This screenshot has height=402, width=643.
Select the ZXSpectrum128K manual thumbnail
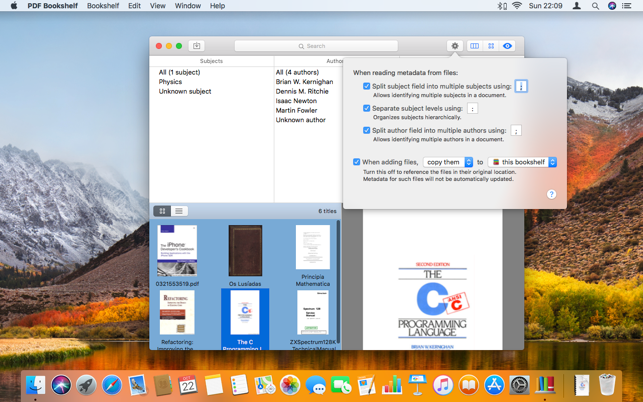point(313,313)
